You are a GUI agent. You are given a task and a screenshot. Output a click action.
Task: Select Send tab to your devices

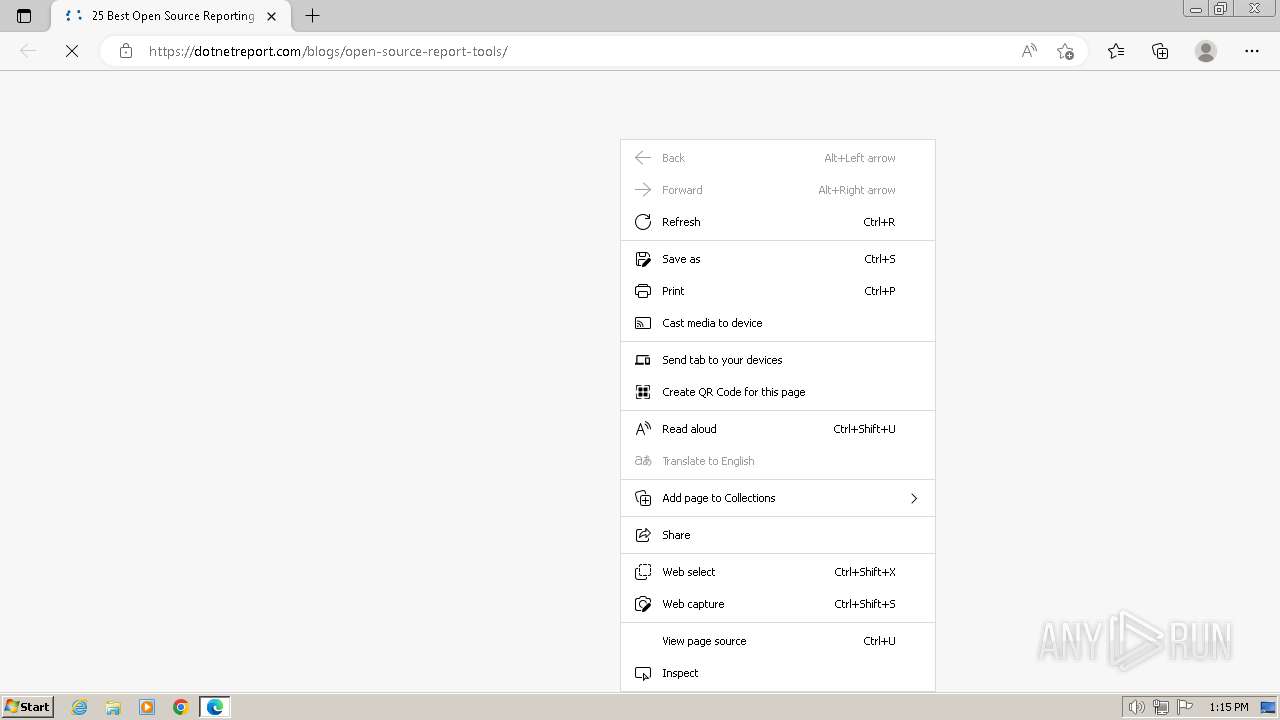[778, 360]
